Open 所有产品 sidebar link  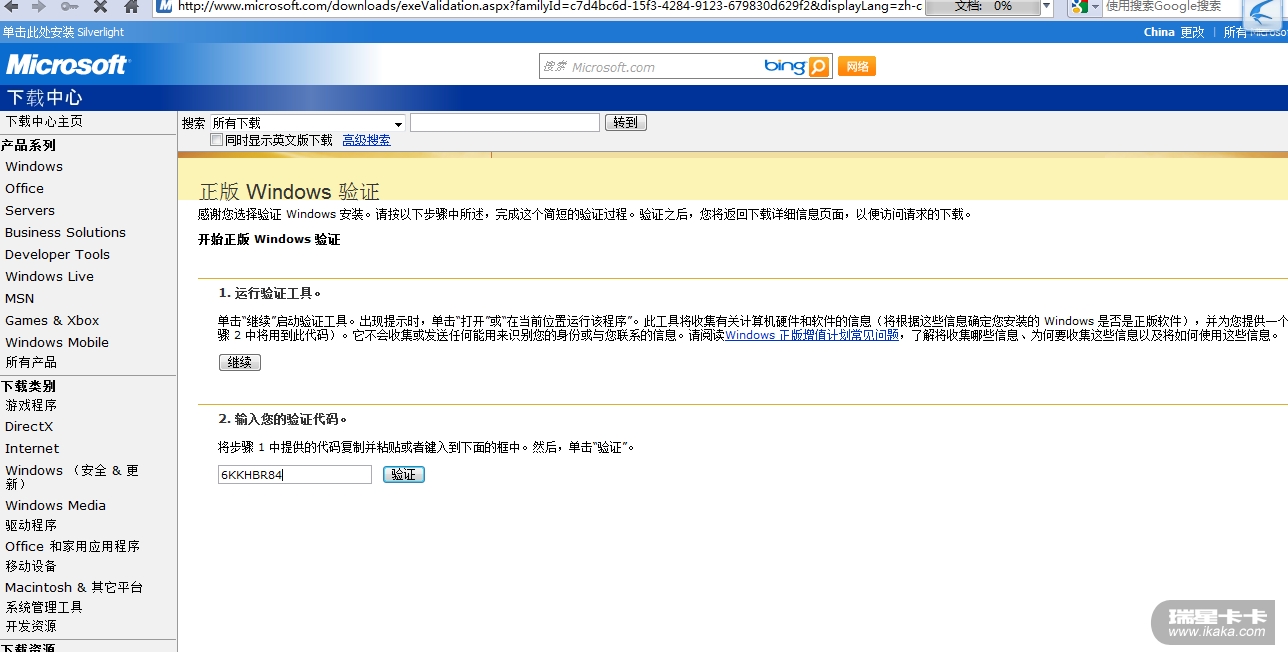pyautogui.click(x=31, y=362)
